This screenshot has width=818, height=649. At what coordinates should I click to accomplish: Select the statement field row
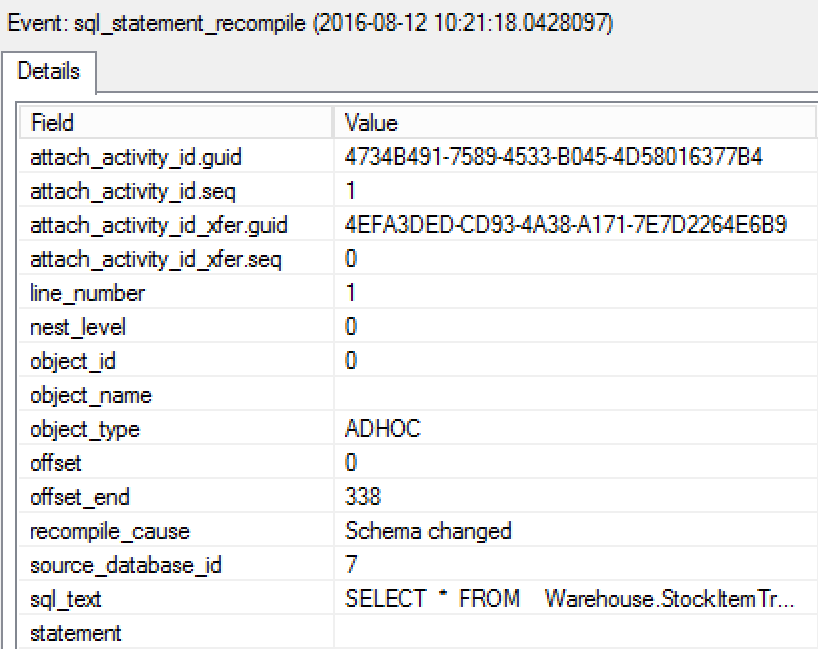tap(76, 633)
